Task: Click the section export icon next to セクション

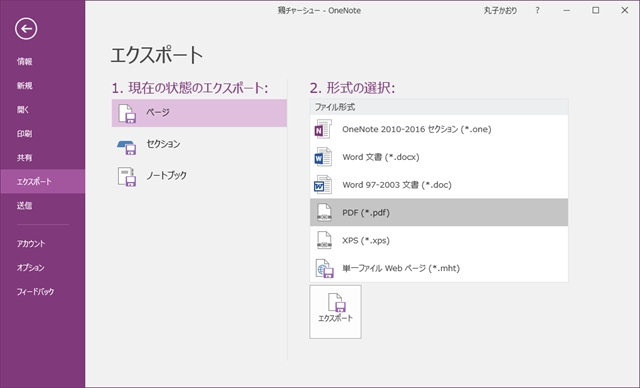Action: coord(127,147)
